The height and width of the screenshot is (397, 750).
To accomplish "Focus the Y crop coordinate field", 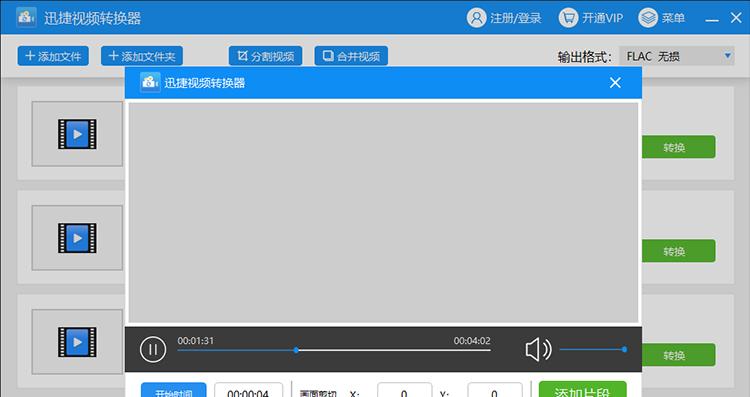I will tap(495, 390).
